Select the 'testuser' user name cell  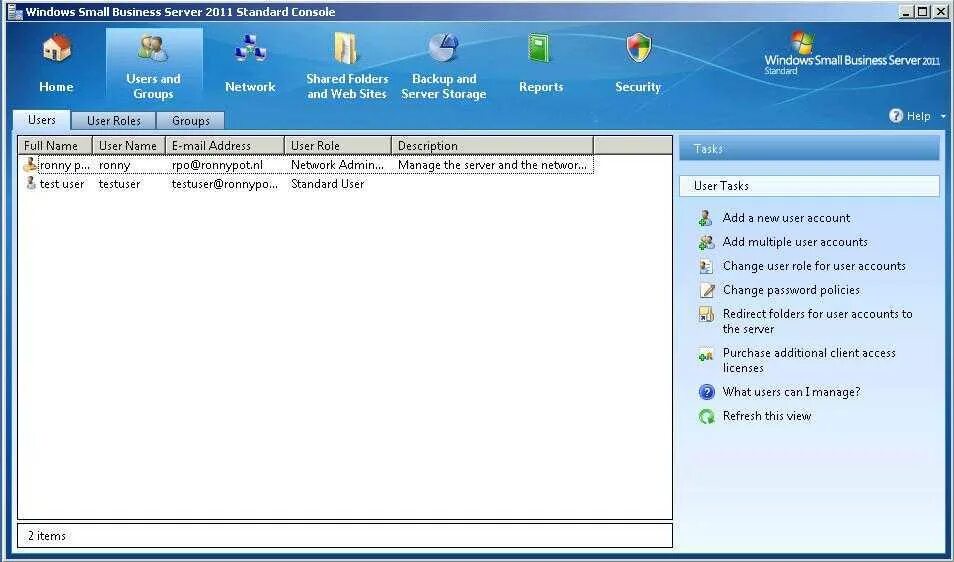(x=119, y=184)
